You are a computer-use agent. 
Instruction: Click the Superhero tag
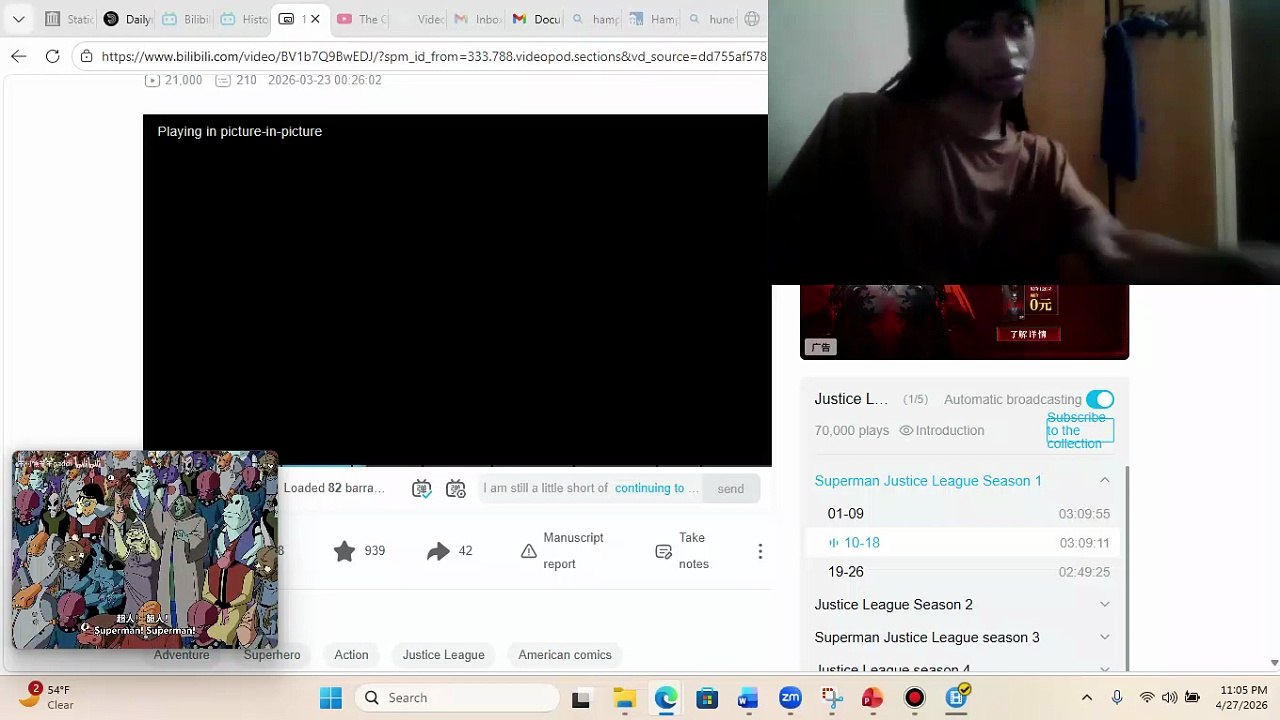[x=272, y=655]
